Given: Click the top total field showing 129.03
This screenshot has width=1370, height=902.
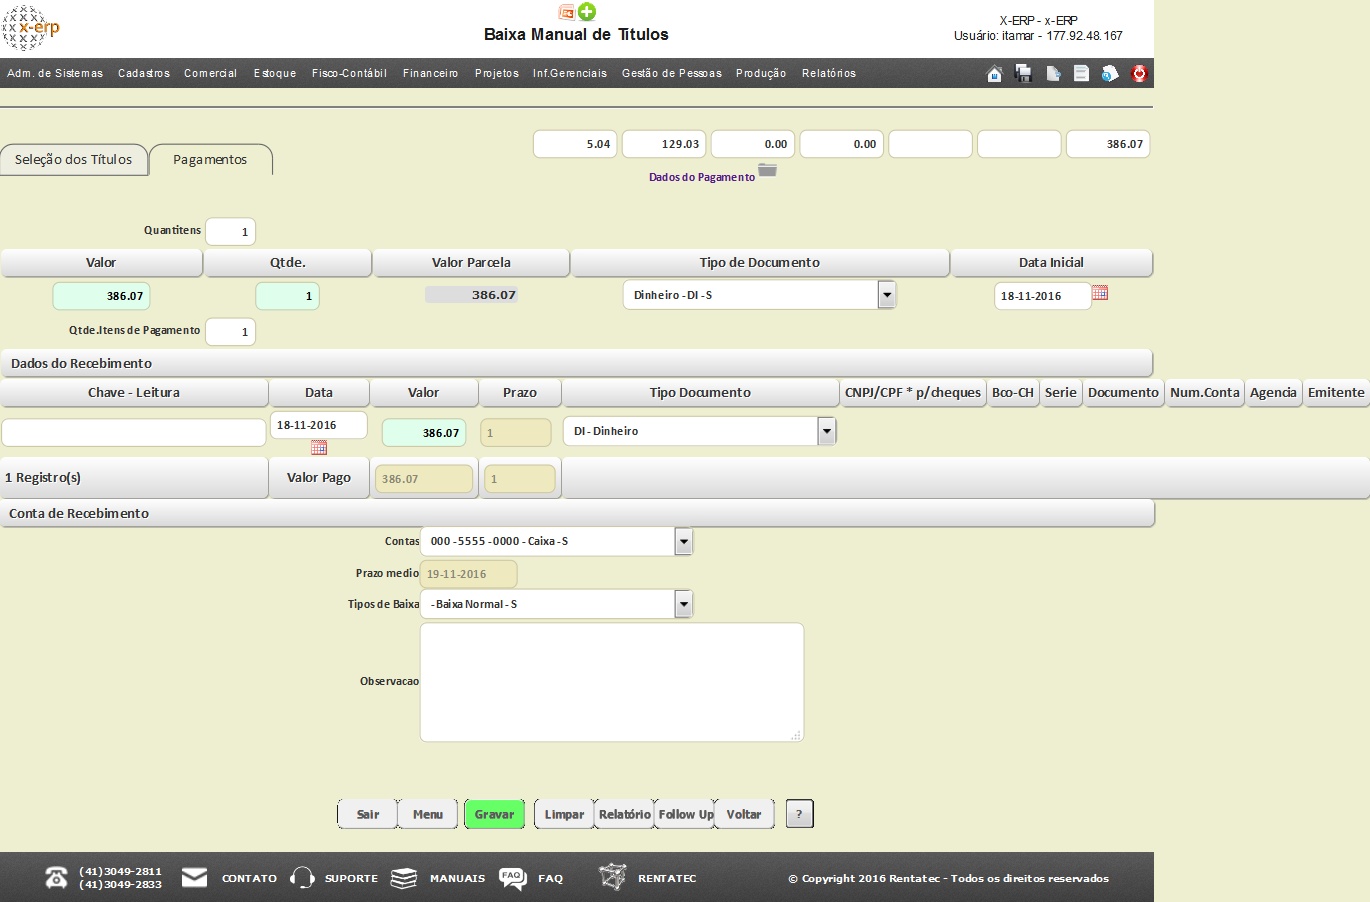Looking at the screenshot, I should (x=664, y=144).
